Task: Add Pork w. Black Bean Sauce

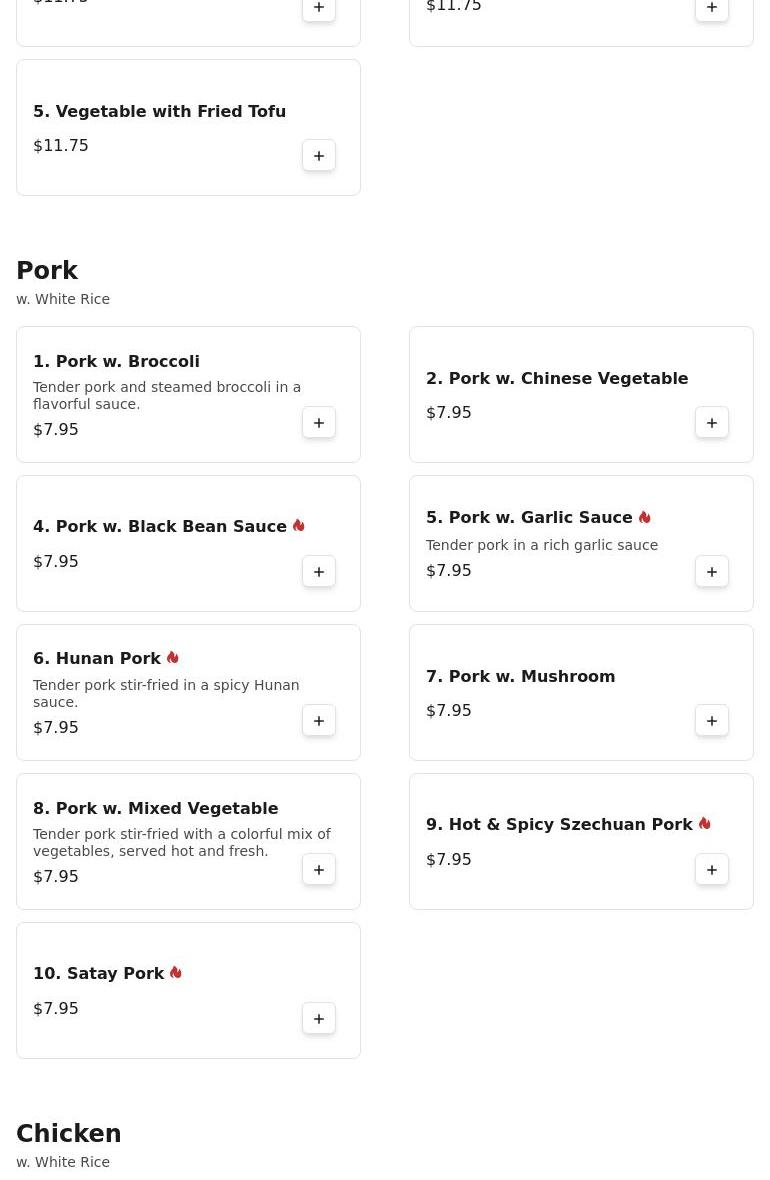Action: click(319, 572)
